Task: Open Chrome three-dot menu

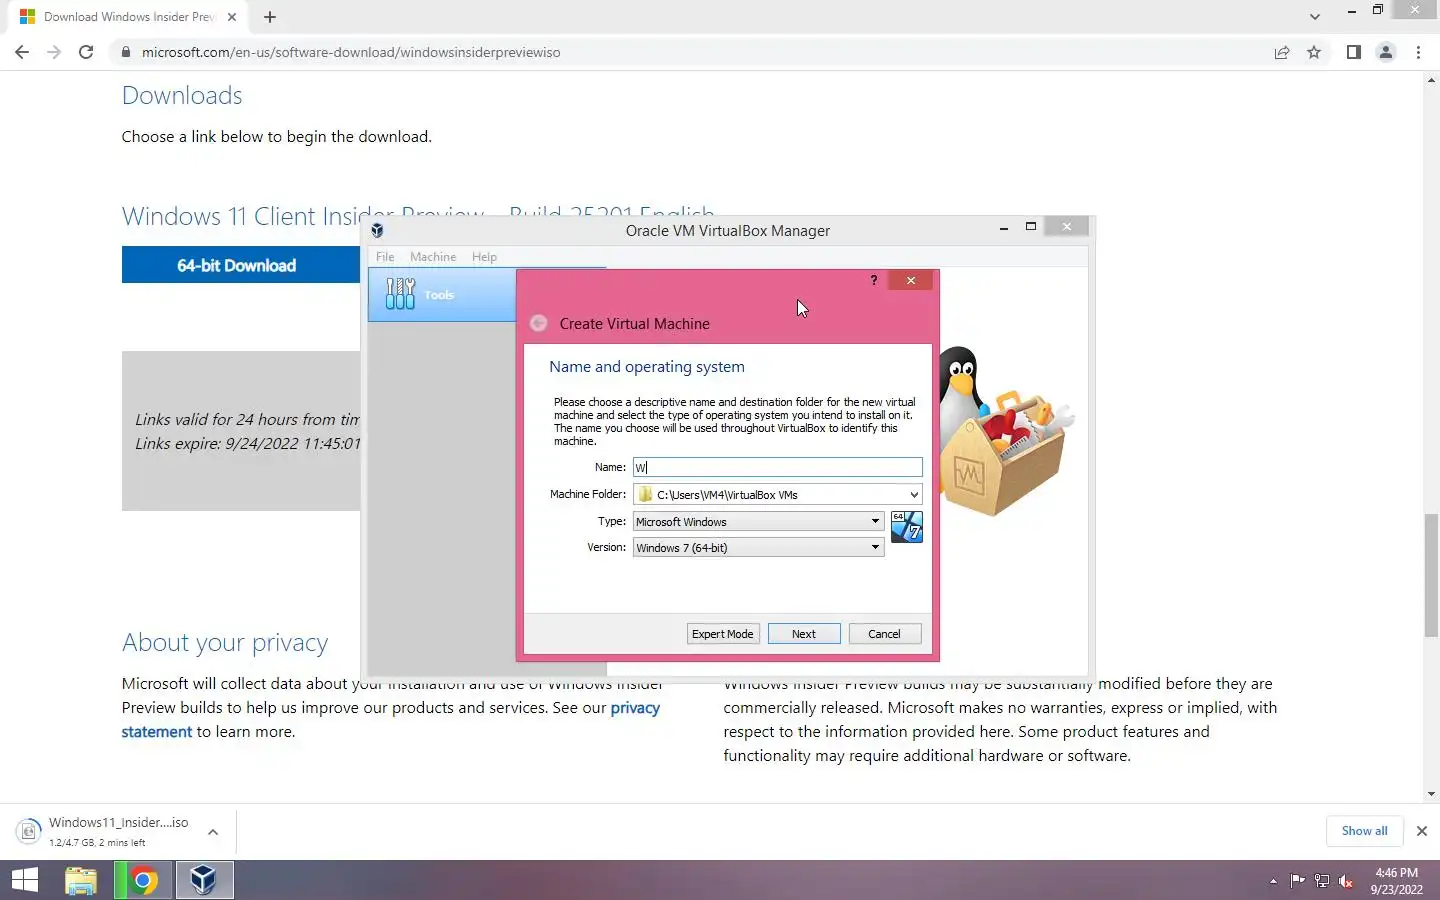Action: 1418,52
